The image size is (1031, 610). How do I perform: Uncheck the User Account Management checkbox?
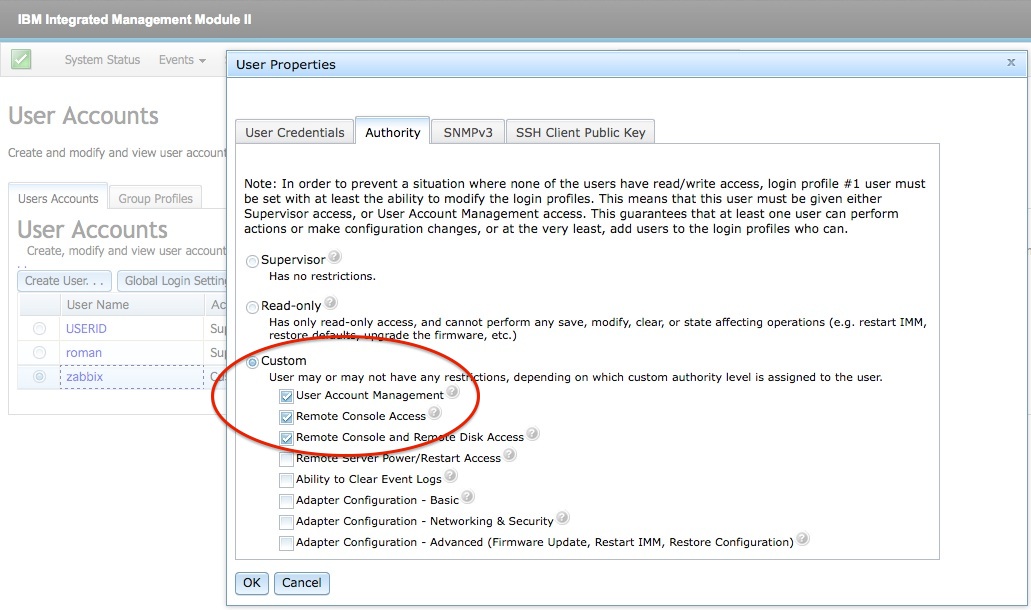click(287, 396)
